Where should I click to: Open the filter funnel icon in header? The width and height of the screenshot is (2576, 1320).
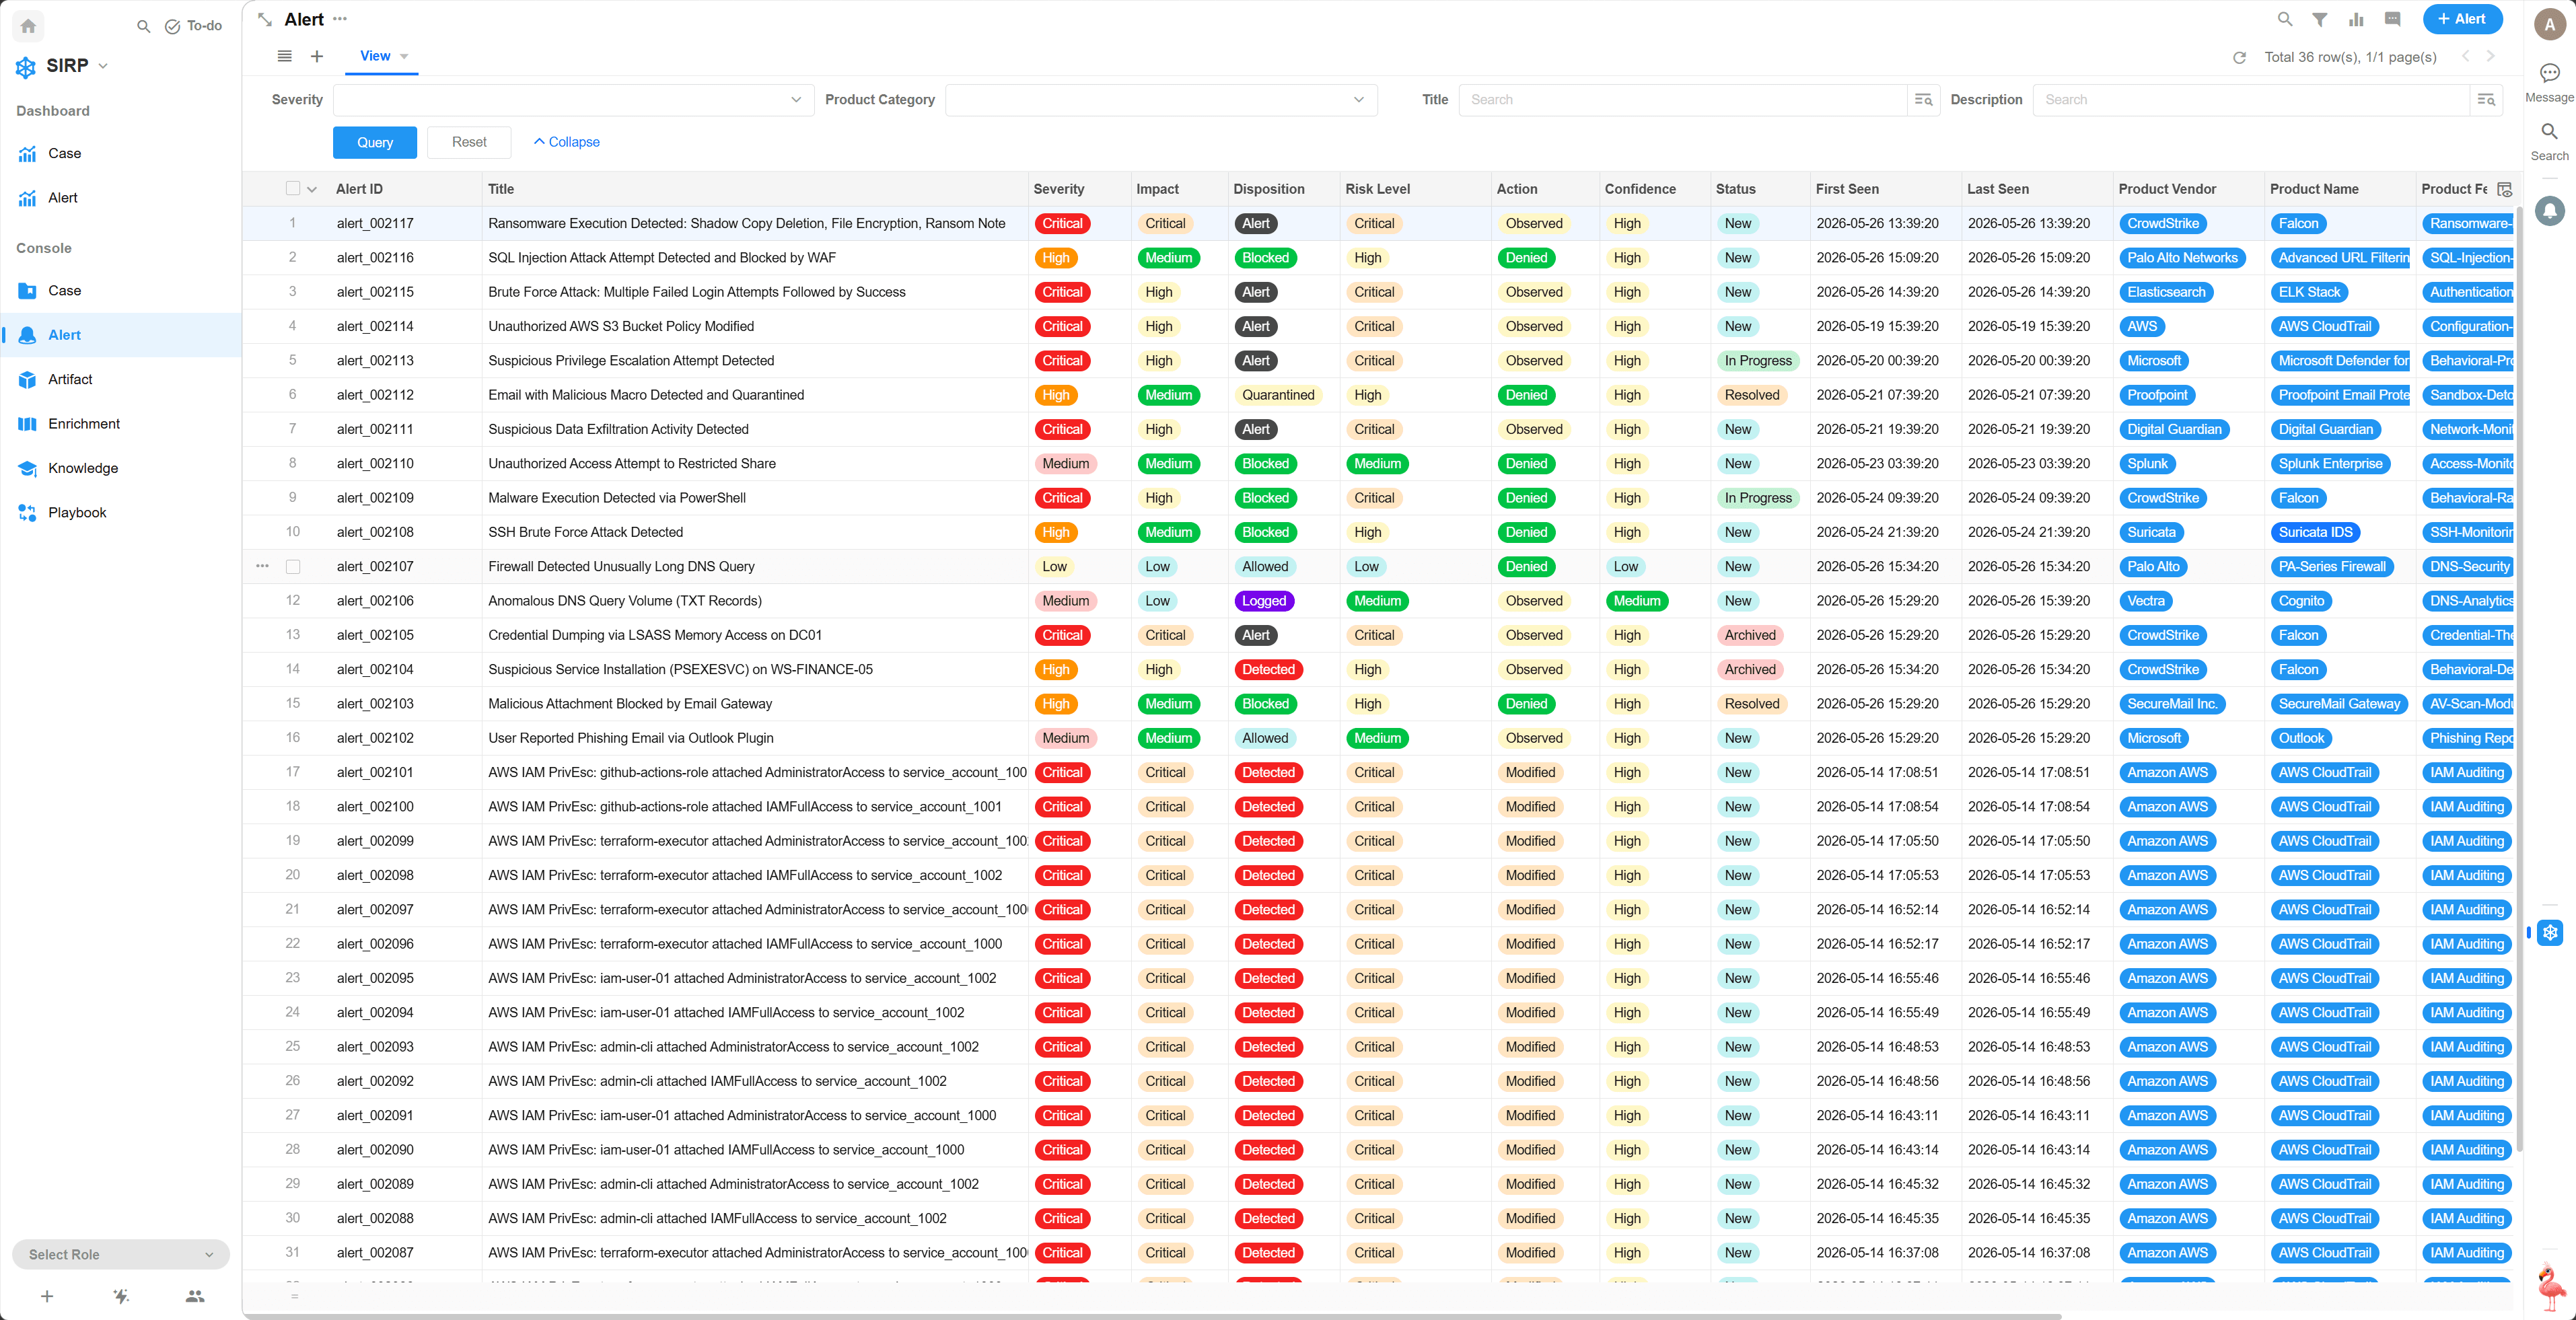pyautogui.click(x=2320, y=19)
